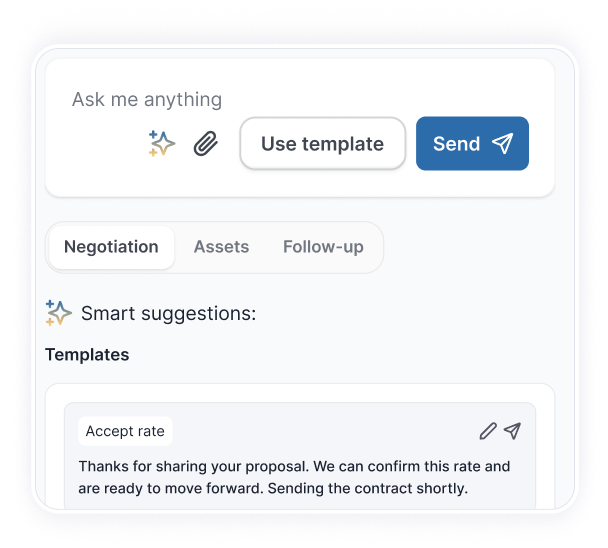Click the word Send on the button
608x548 pixels.
click(x=456, y=144)
